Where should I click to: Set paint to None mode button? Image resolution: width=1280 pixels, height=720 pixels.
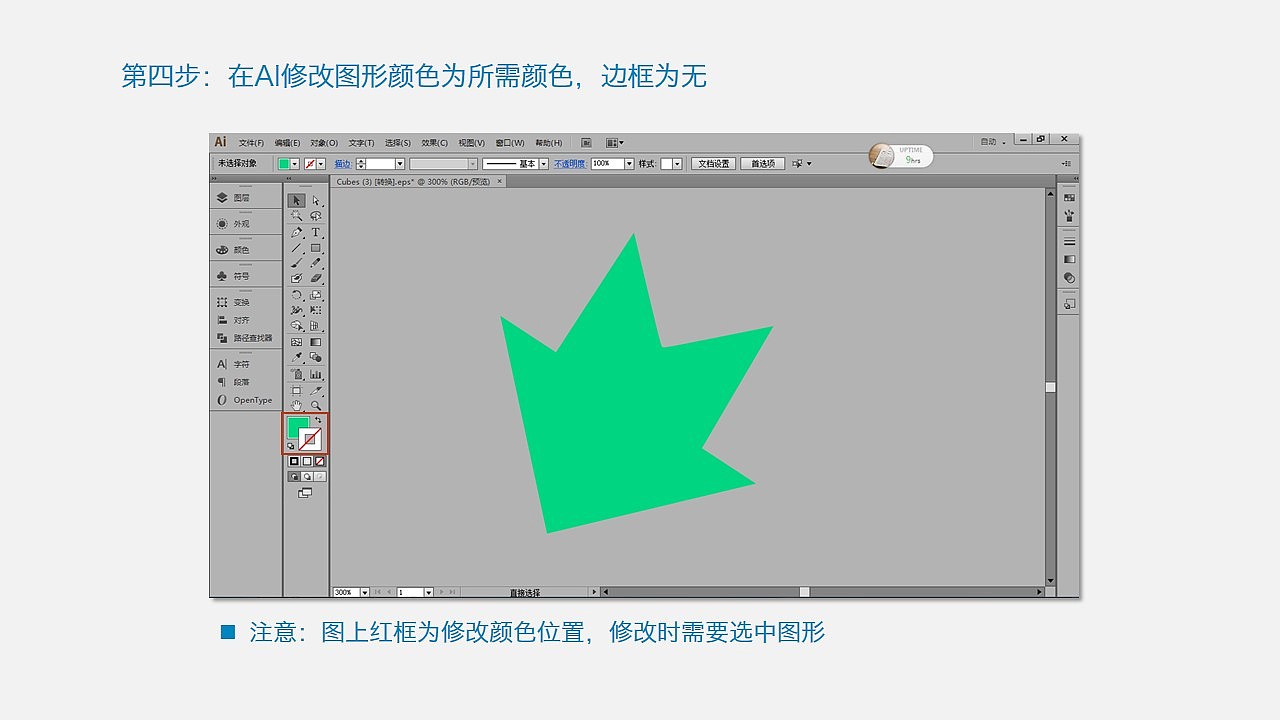point(320,461)
